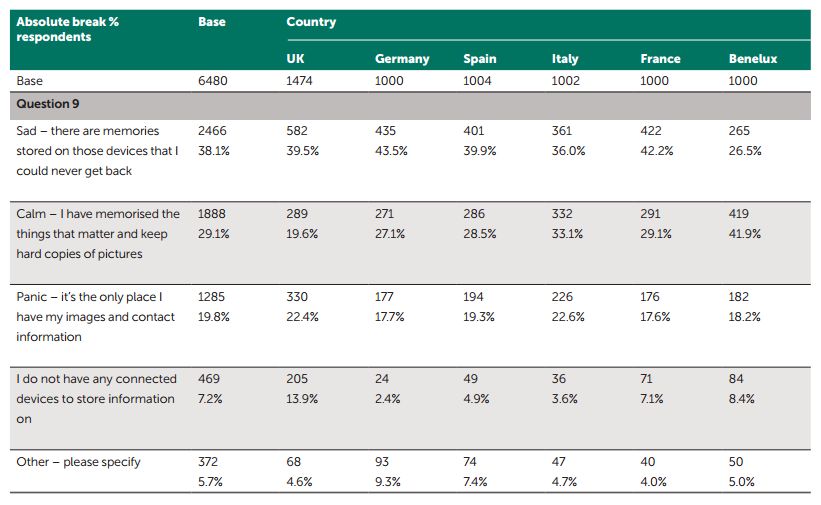Click the total base value 6480
This screenshot has width=821, height=505.
(x=213, y=81)
